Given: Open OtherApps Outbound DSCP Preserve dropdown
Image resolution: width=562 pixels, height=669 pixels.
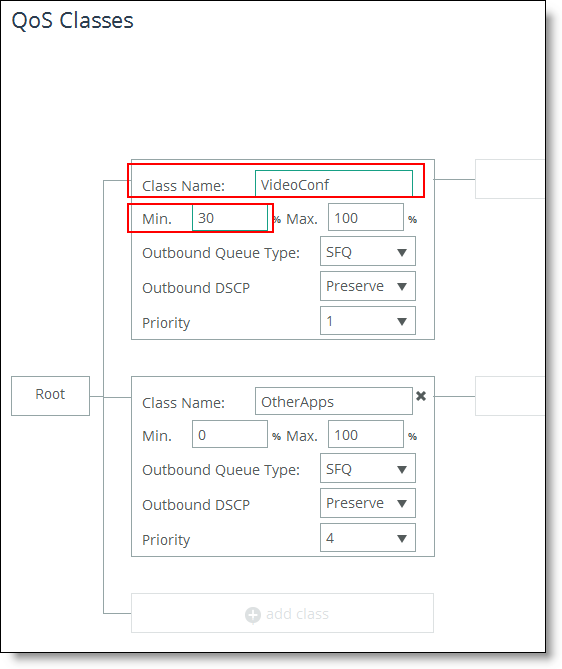Looking at the screenshot, I should 367,503.
